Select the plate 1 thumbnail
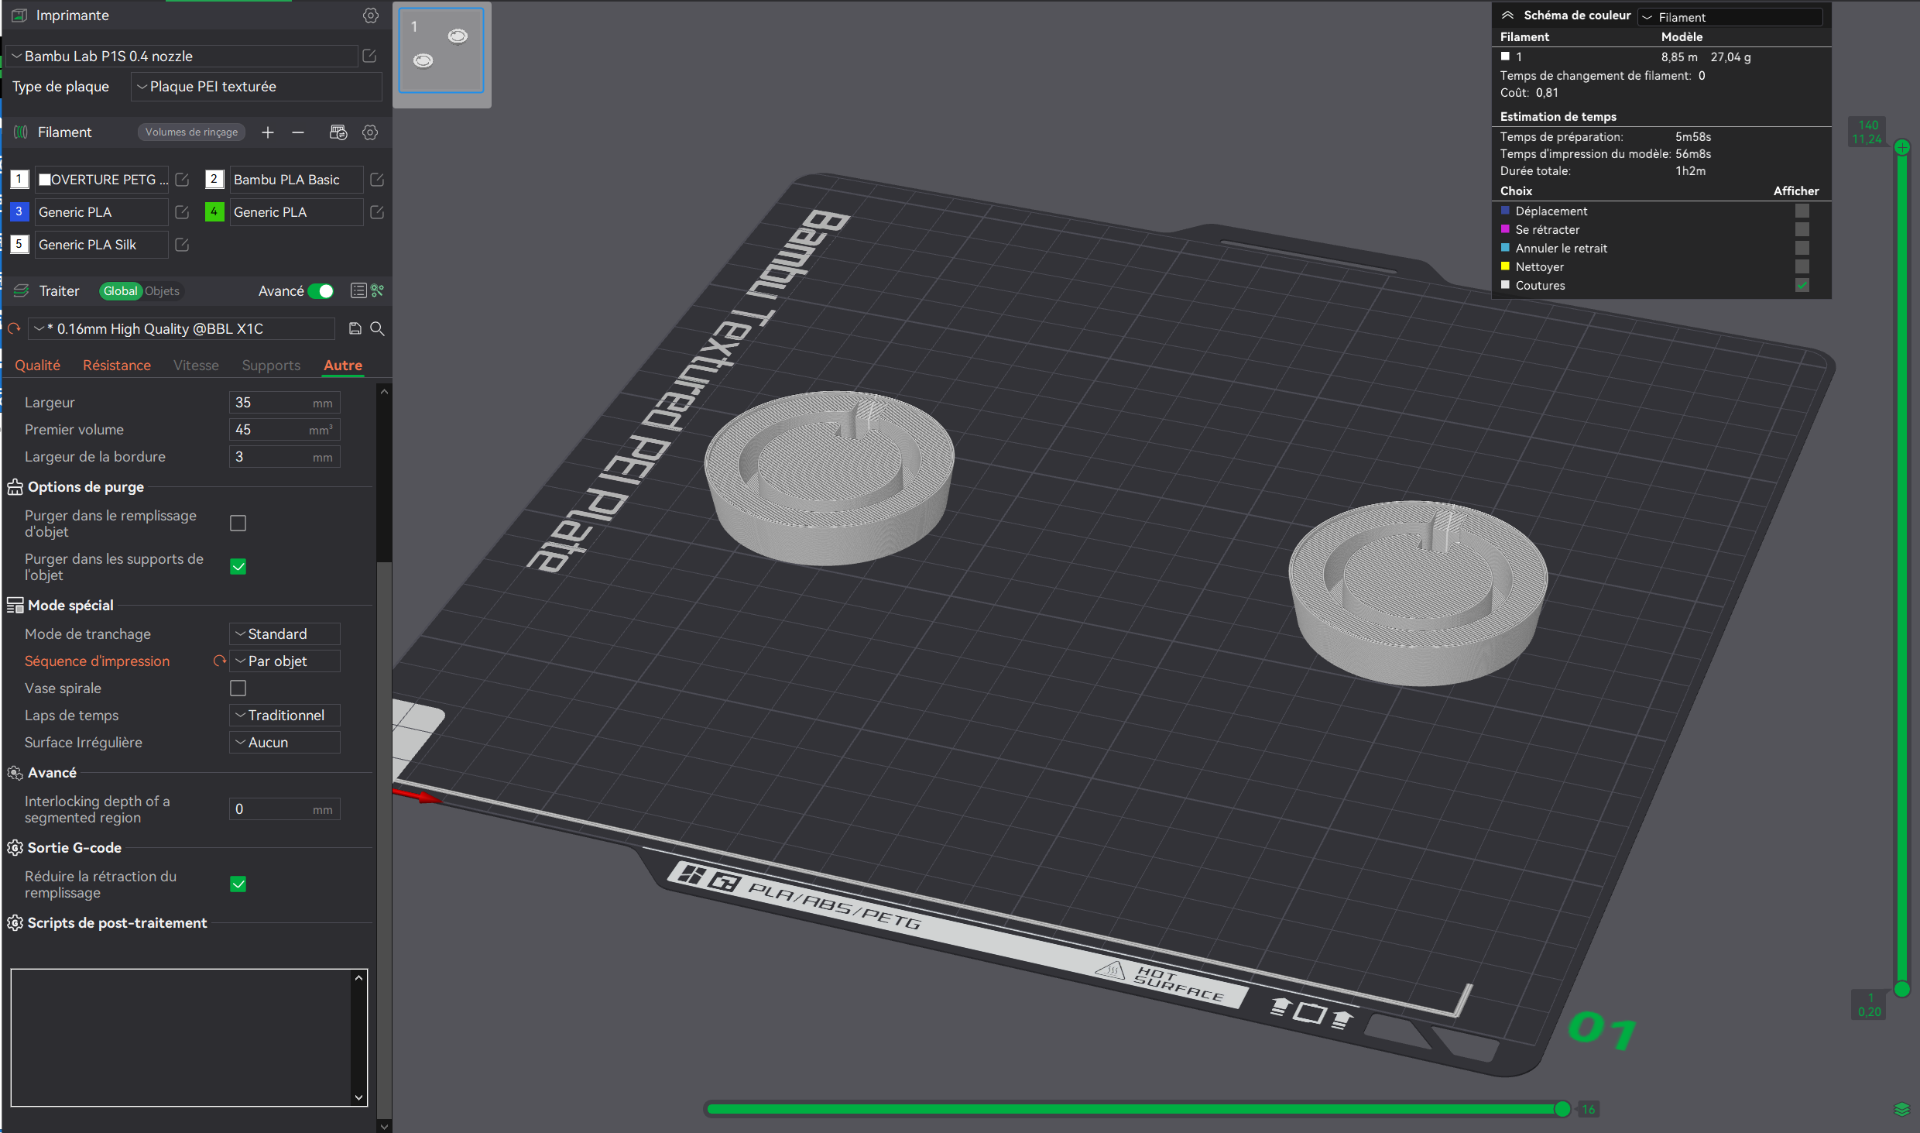1920x1133 pixels. coord(441,50)
